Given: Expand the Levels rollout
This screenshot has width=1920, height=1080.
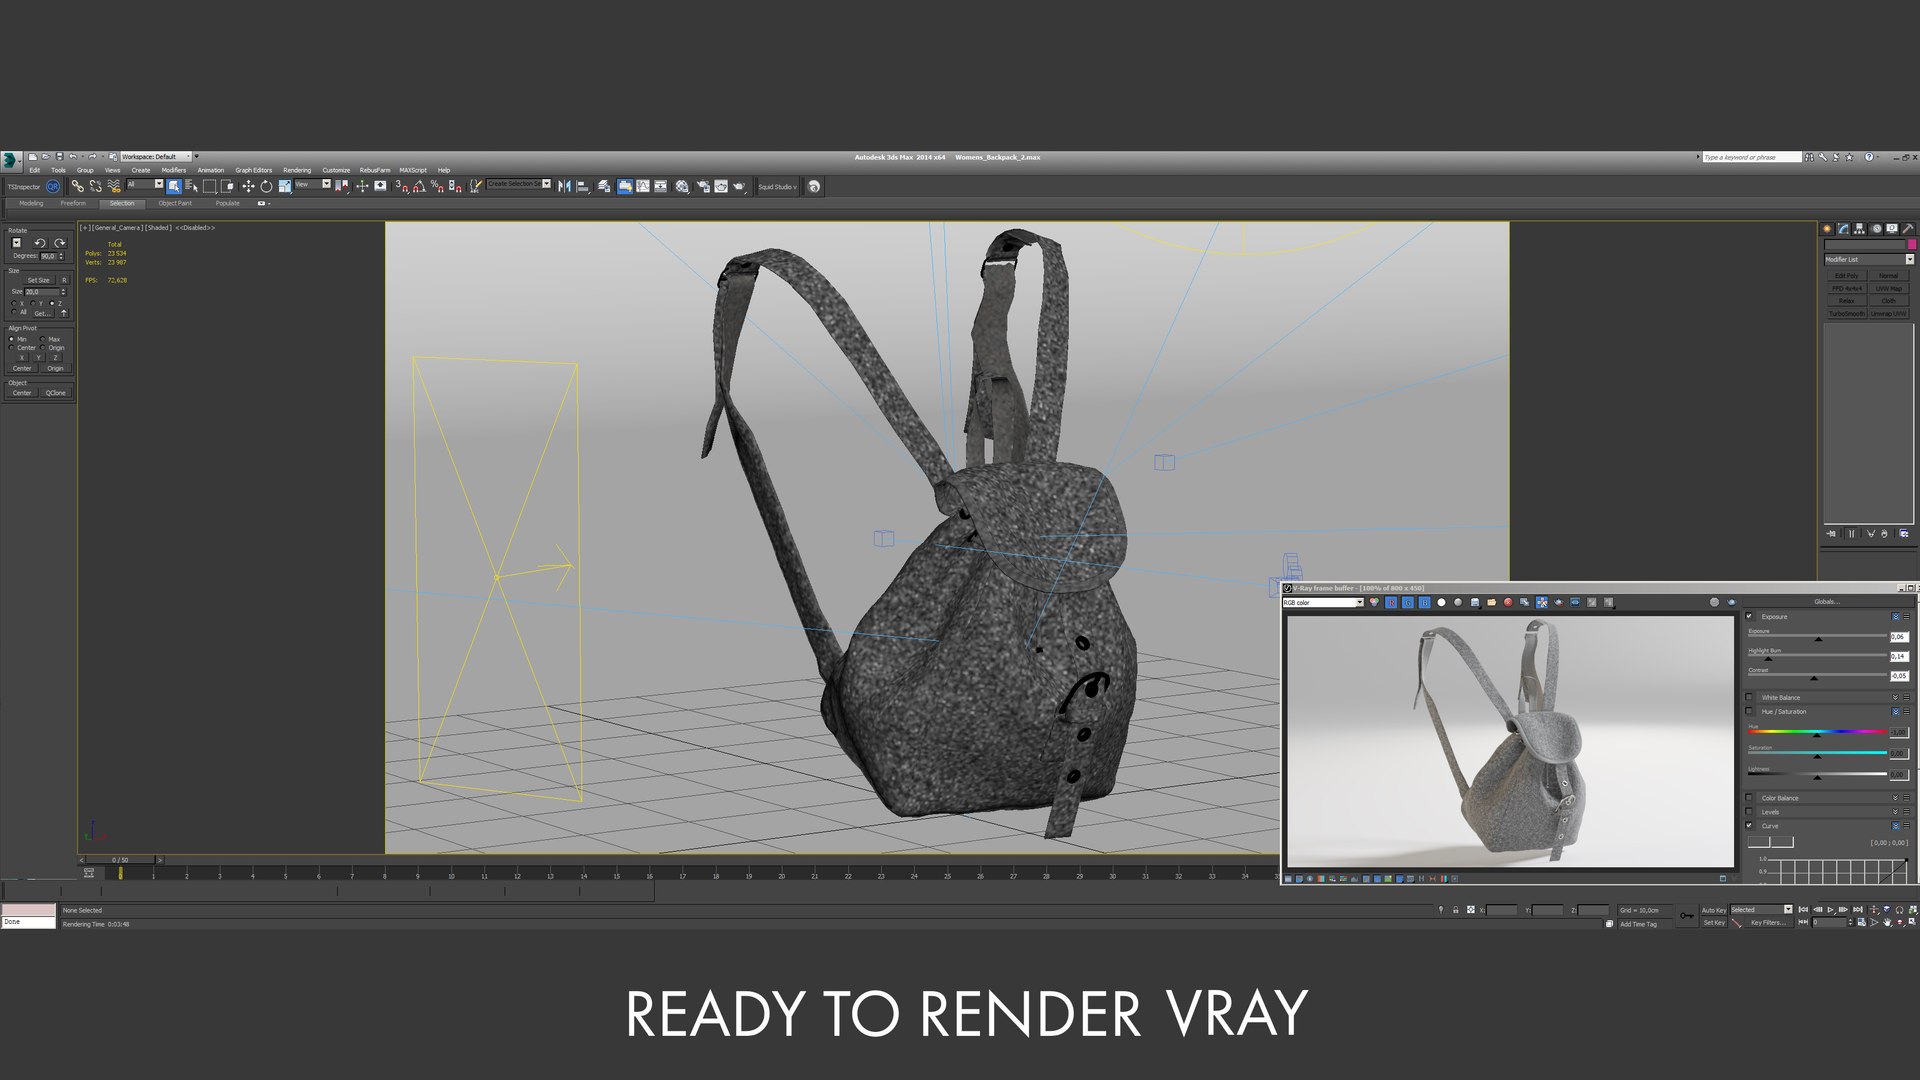Looking at the screenshot, I should tap(1895, 811).
